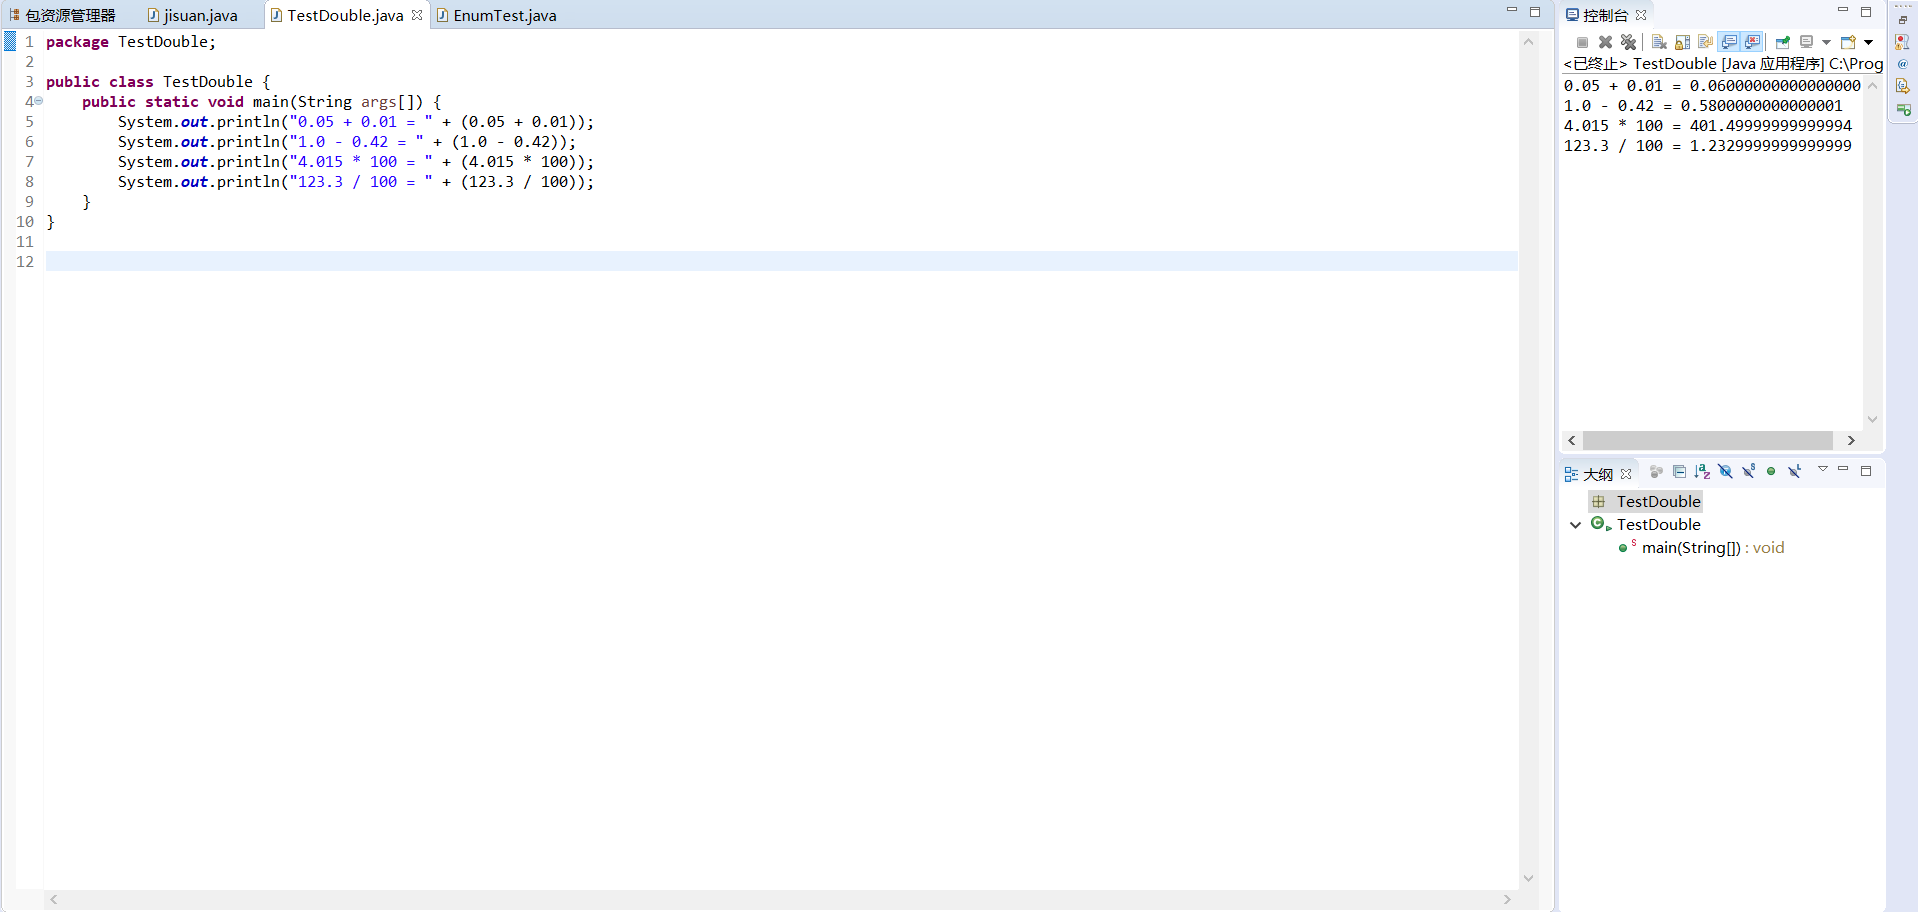Click the console vertical scroll down arrow
The width and height of the screenshot is (1918, 912).
(x=1872, y=420)
